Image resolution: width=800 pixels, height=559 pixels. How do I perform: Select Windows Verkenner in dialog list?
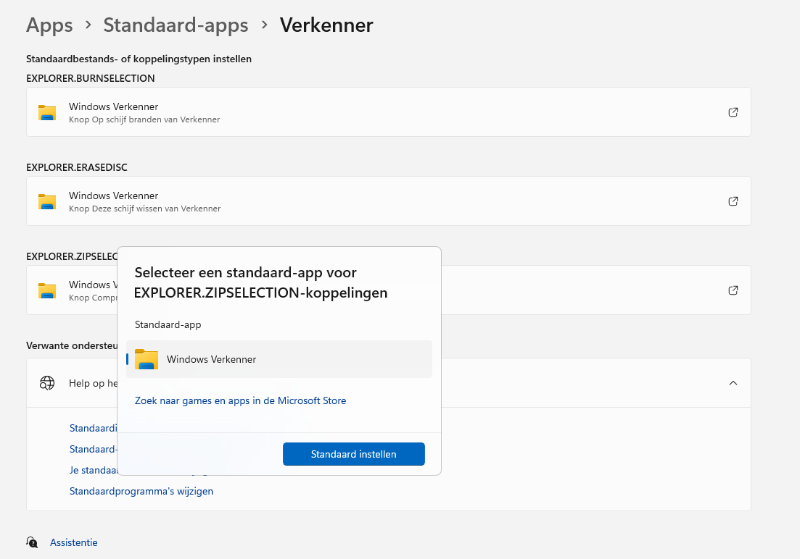tap(279, 359)
